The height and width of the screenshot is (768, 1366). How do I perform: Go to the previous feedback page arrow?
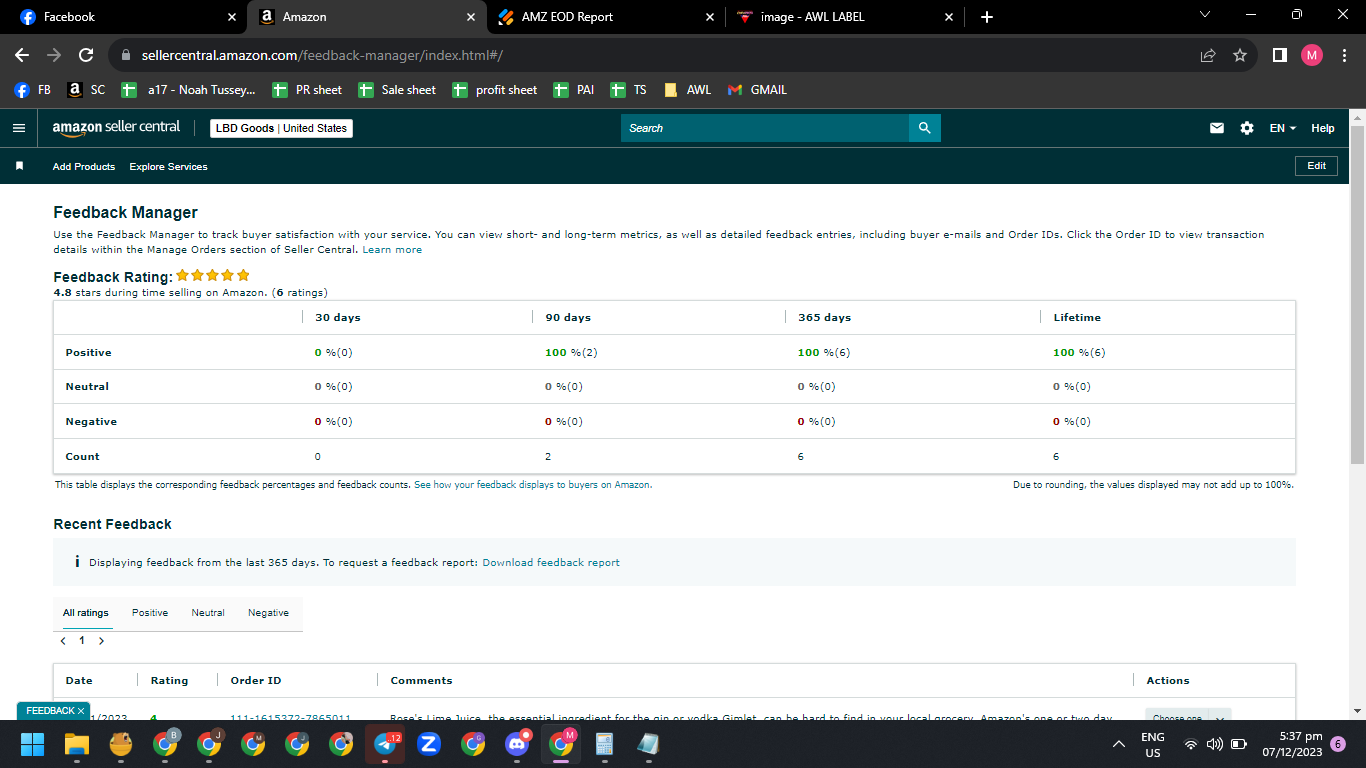tap(63, 640)
